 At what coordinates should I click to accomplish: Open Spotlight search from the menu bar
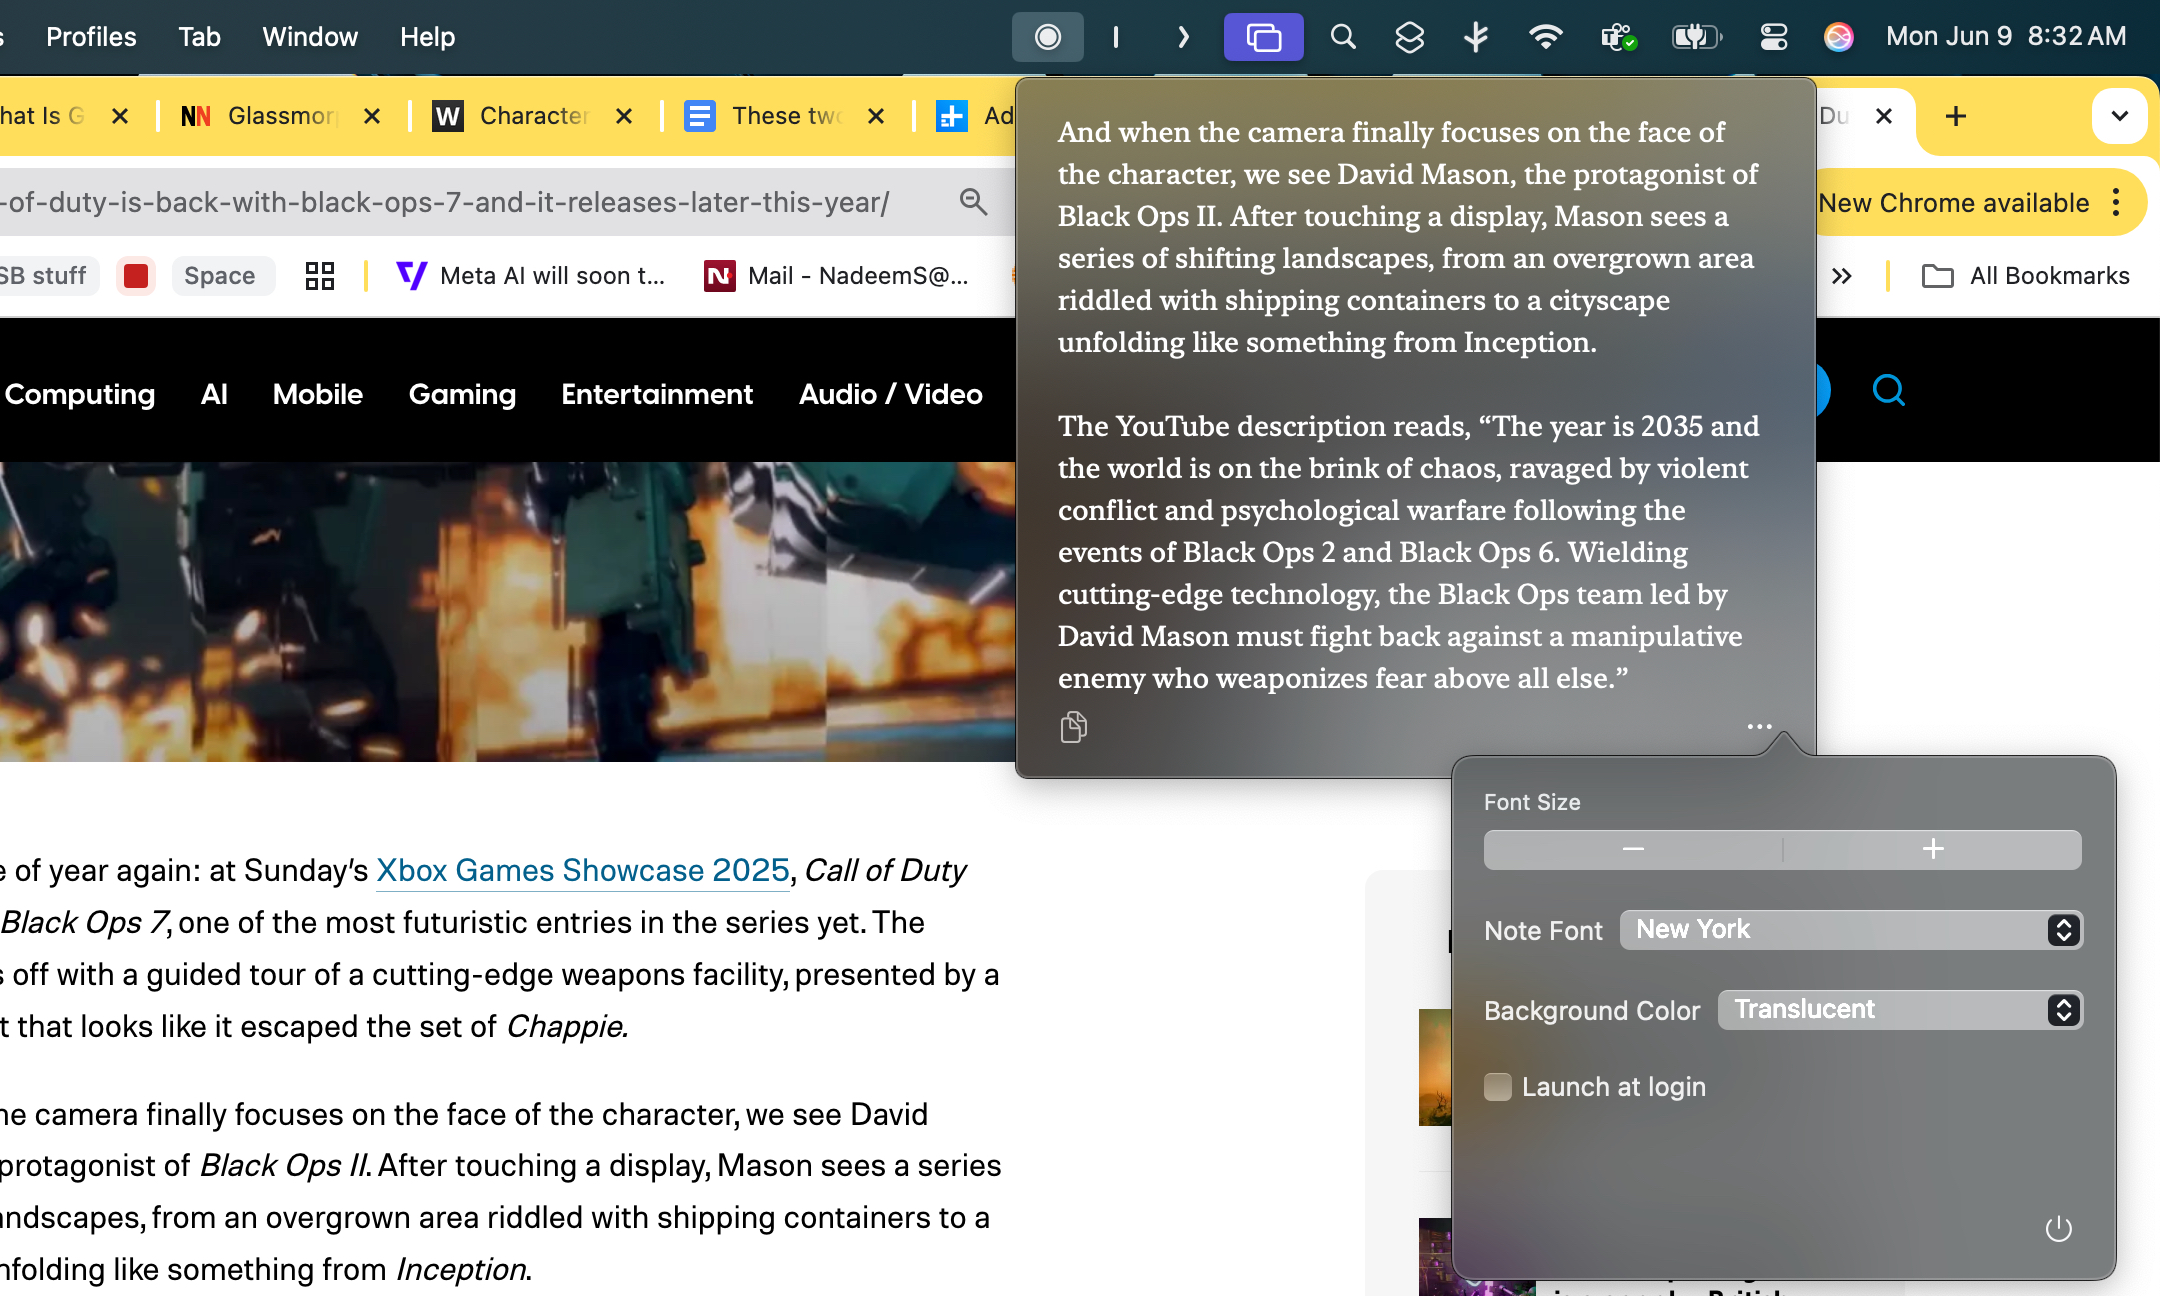1343,36
